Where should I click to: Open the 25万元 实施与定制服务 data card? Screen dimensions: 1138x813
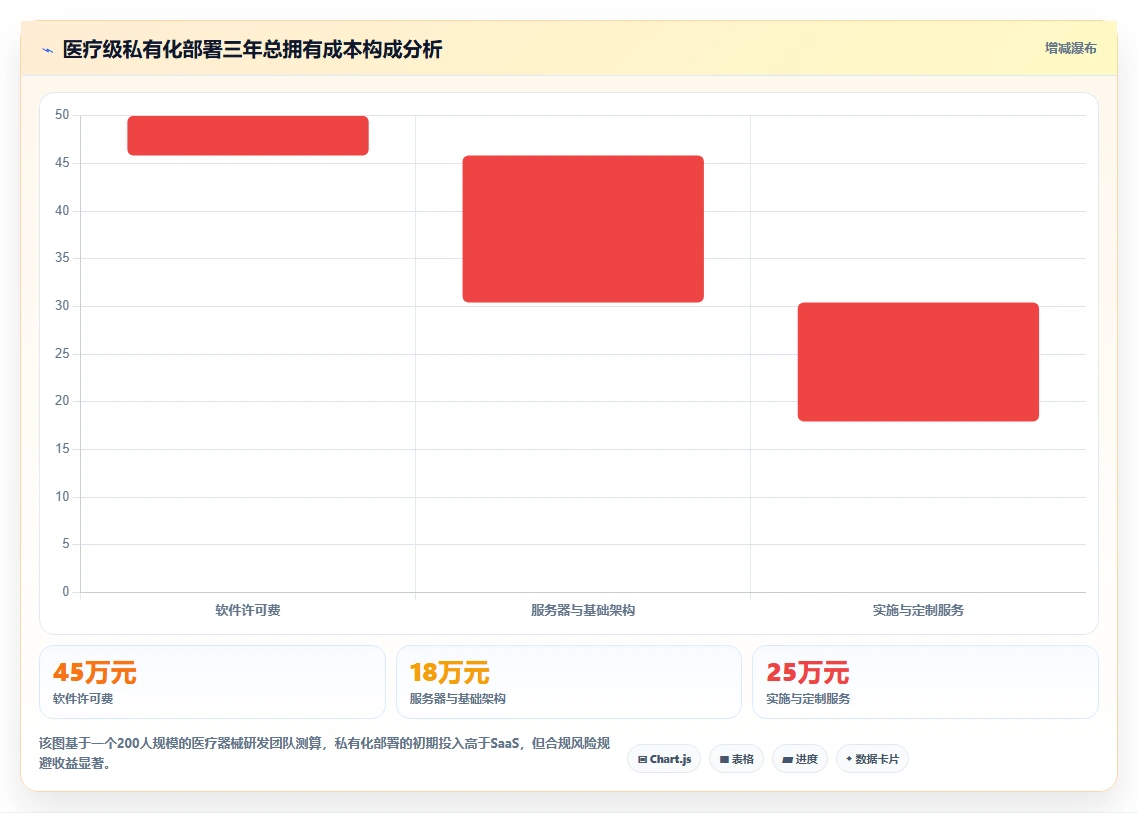925,682
